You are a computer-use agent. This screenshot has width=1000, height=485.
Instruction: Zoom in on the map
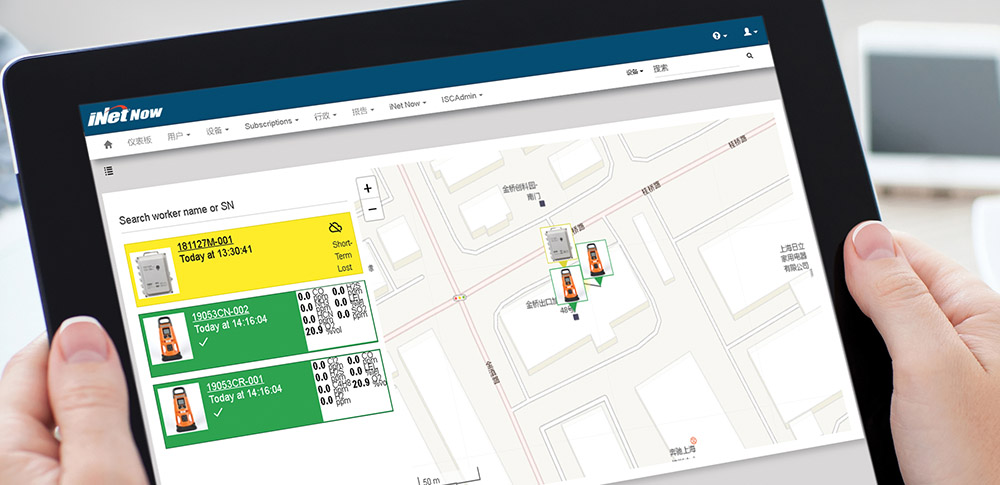pos(367,187)
